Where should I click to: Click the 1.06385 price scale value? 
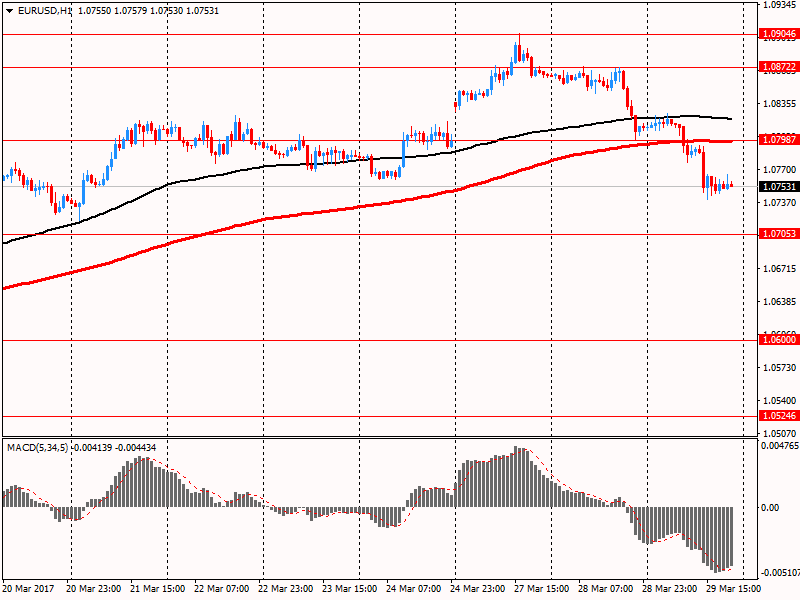click(779, 302)
